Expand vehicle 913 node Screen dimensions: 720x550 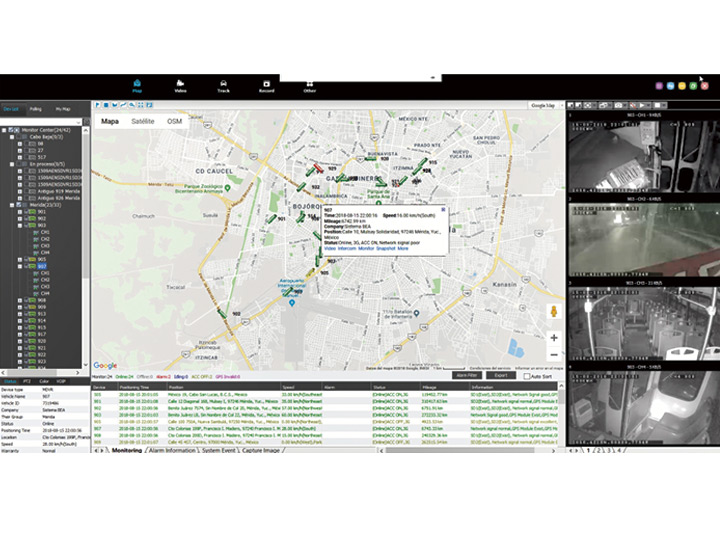(20, 314)
